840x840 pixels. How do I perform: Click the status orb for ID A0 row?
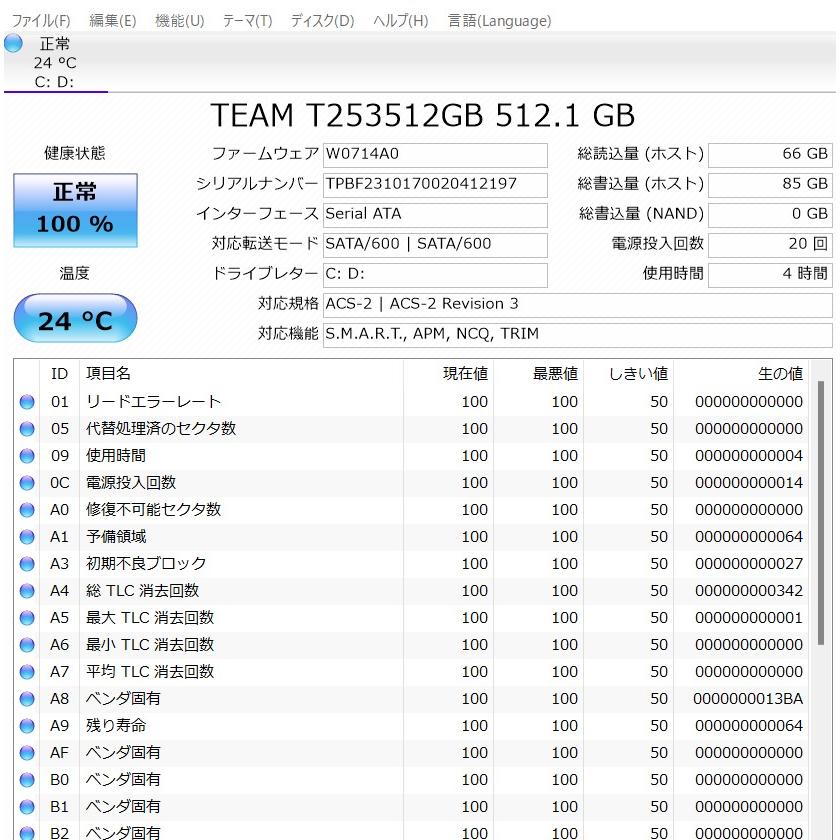click(x=27, y=510)
